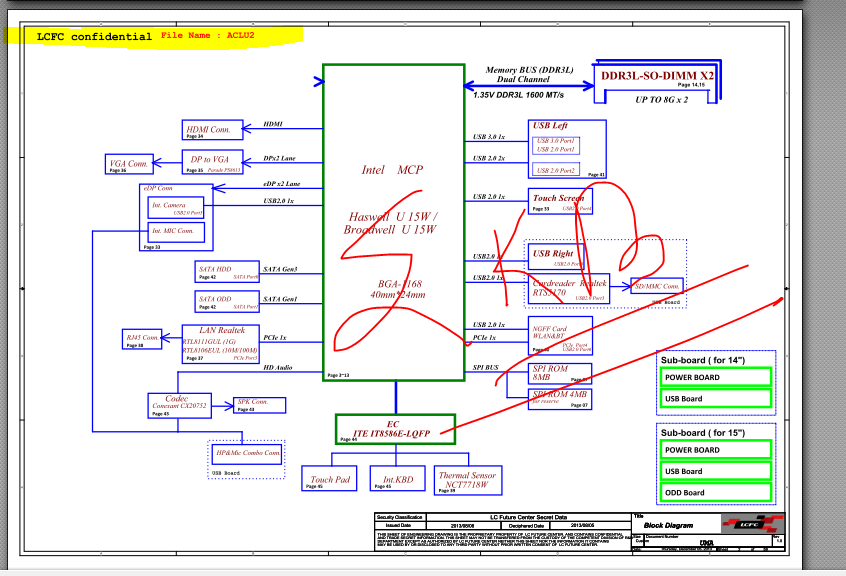Select the 'SATA Gen3' bus label
Screen dimensions: 846x576
click(x=280, y=269)
